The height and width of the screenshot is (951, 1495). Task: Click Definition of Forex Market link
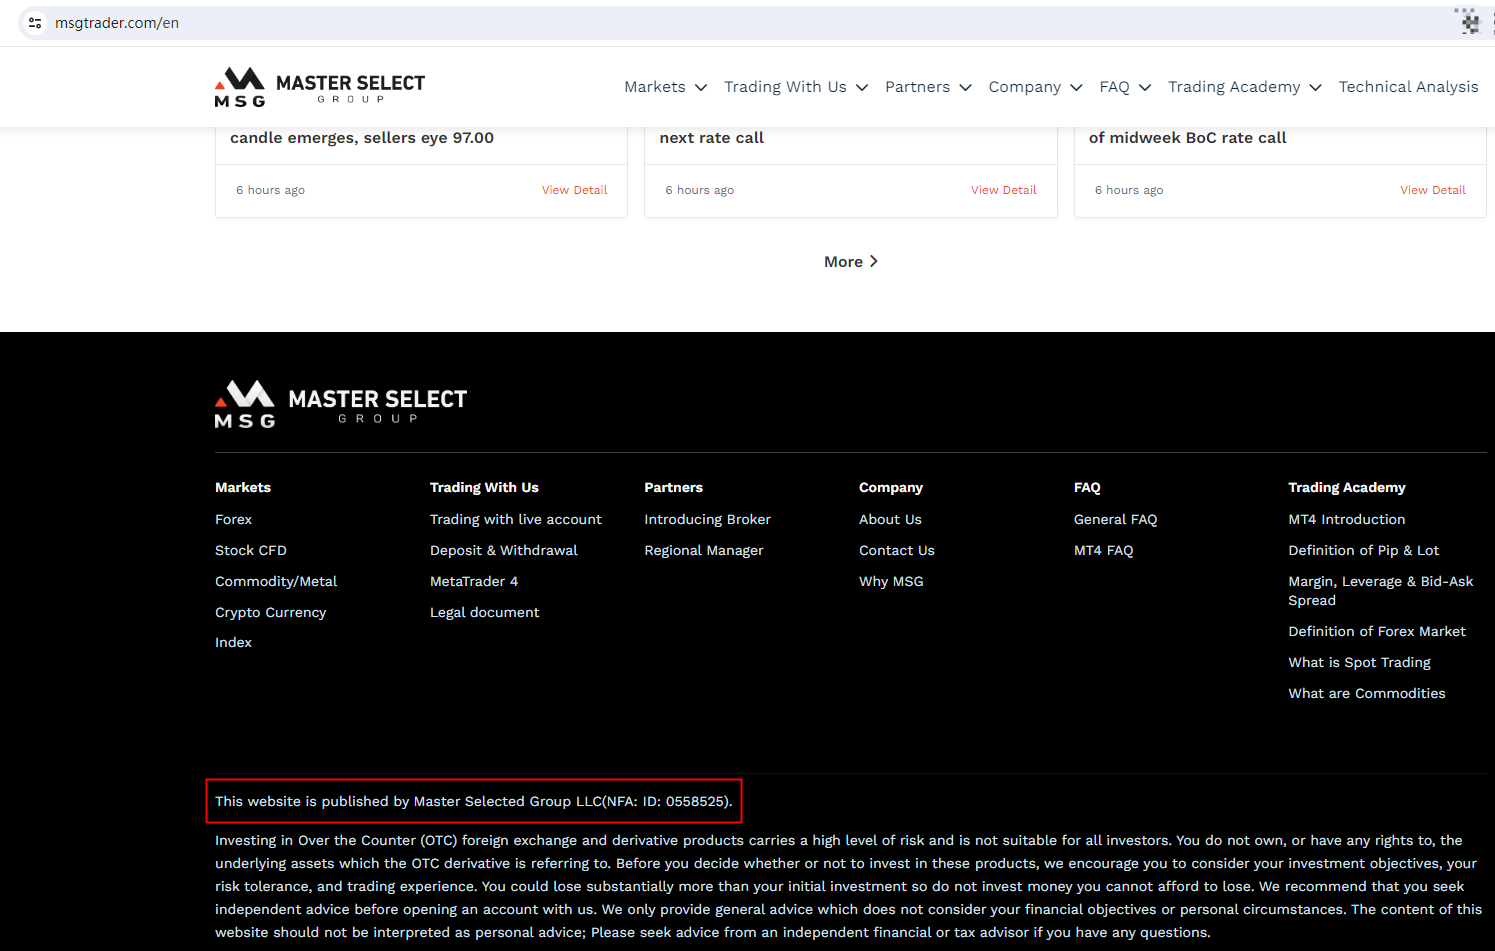tap(1377, 632)
